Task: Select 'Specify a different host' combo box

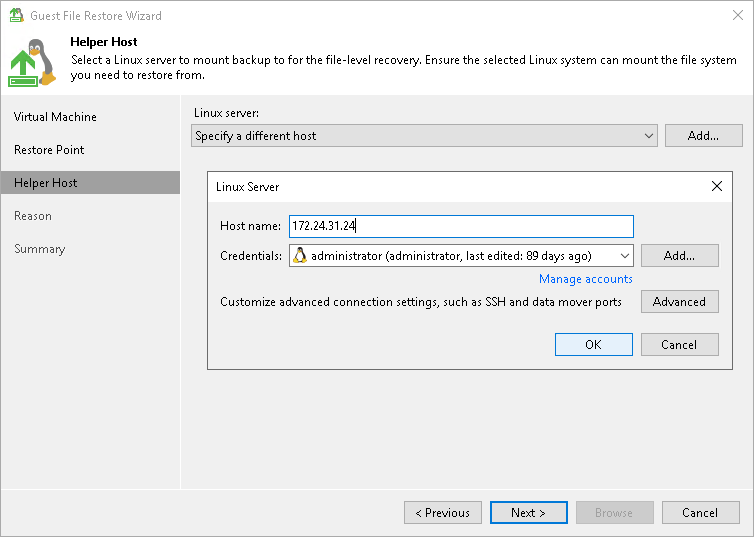Action: 425,136
